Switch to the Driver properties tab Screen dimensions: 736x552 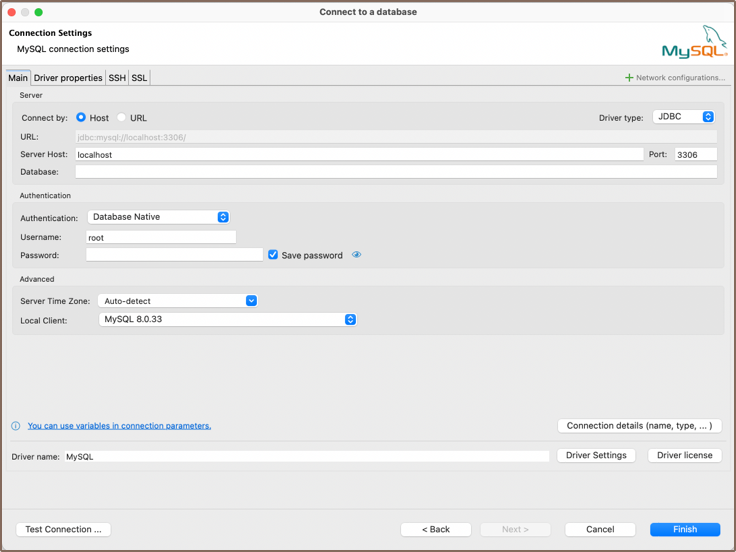(x=68, y=78)
